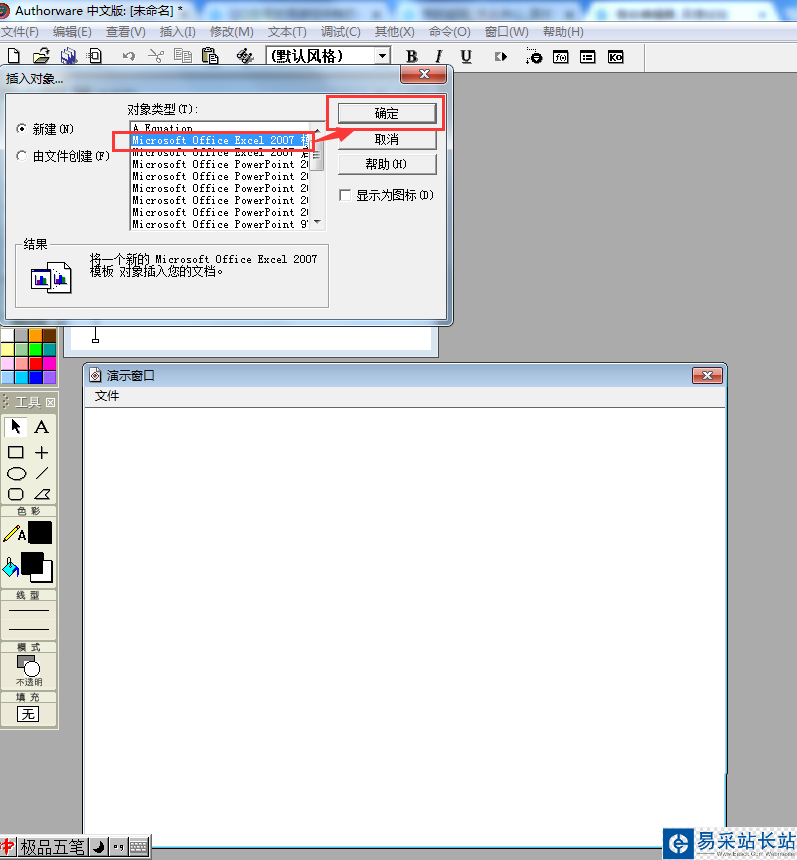Select the pointer arrow tool

click(16, 427)
